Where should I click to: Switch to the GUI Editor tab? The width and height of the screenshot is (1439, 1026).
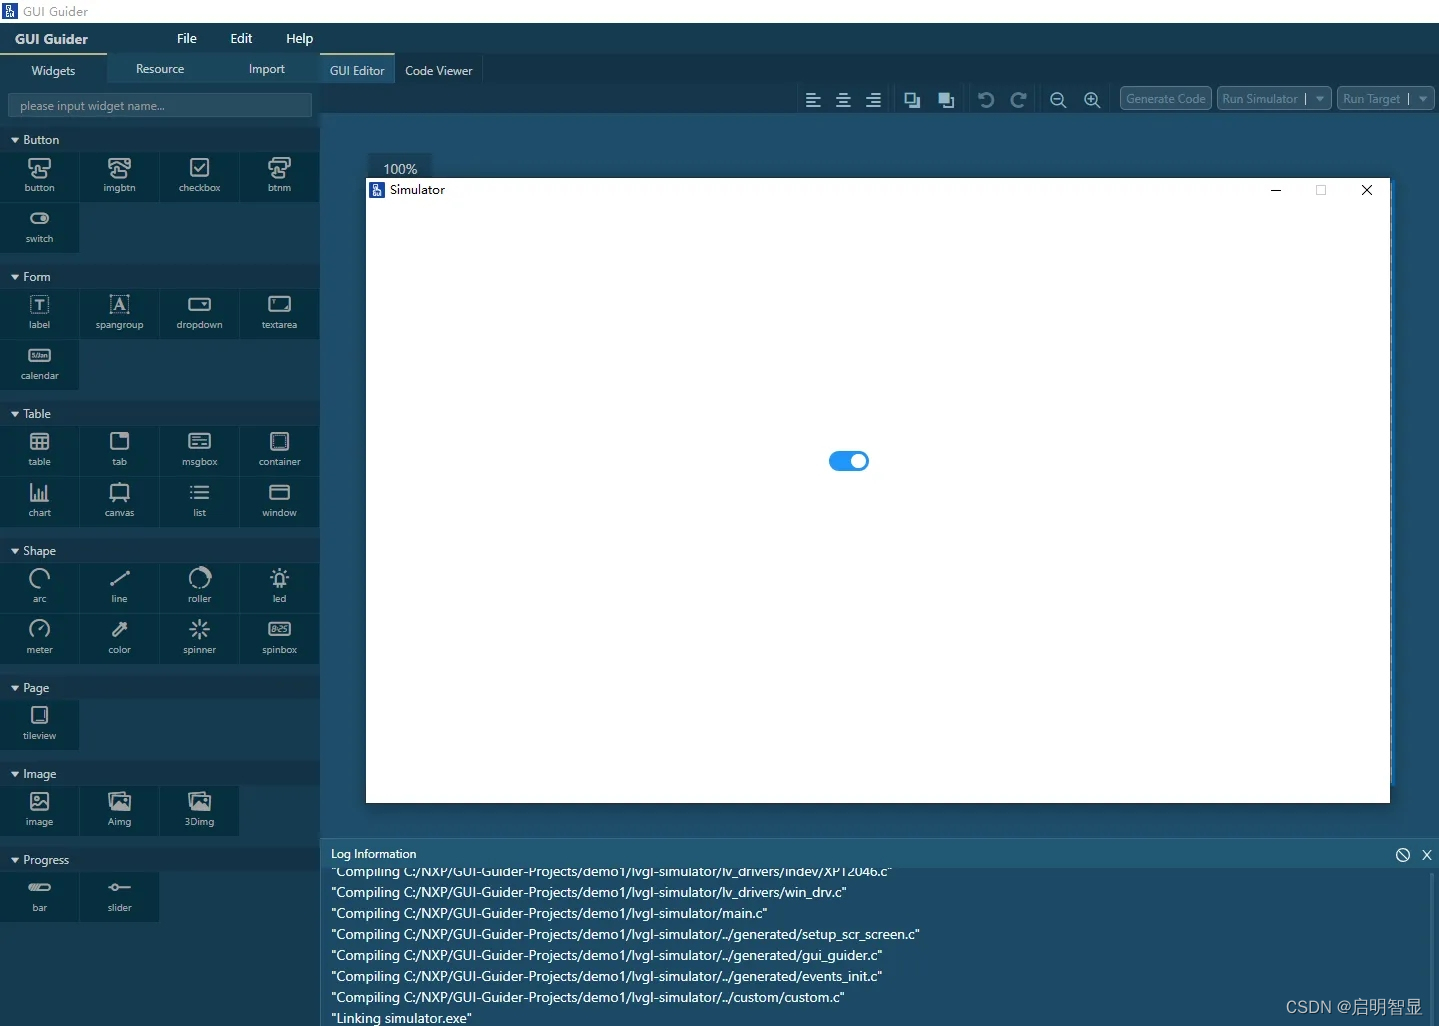(x=357, y=71)
